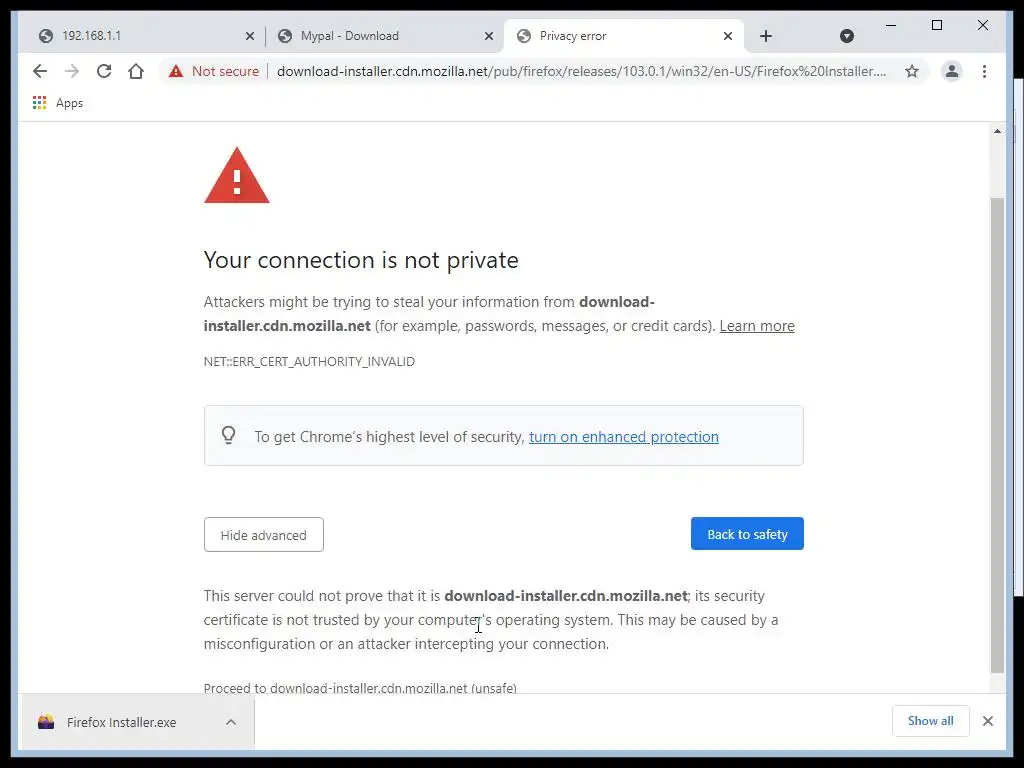Open a new tab with plus button
The height and width of the screenshot is (768, 1024).
tap(766, 36)
